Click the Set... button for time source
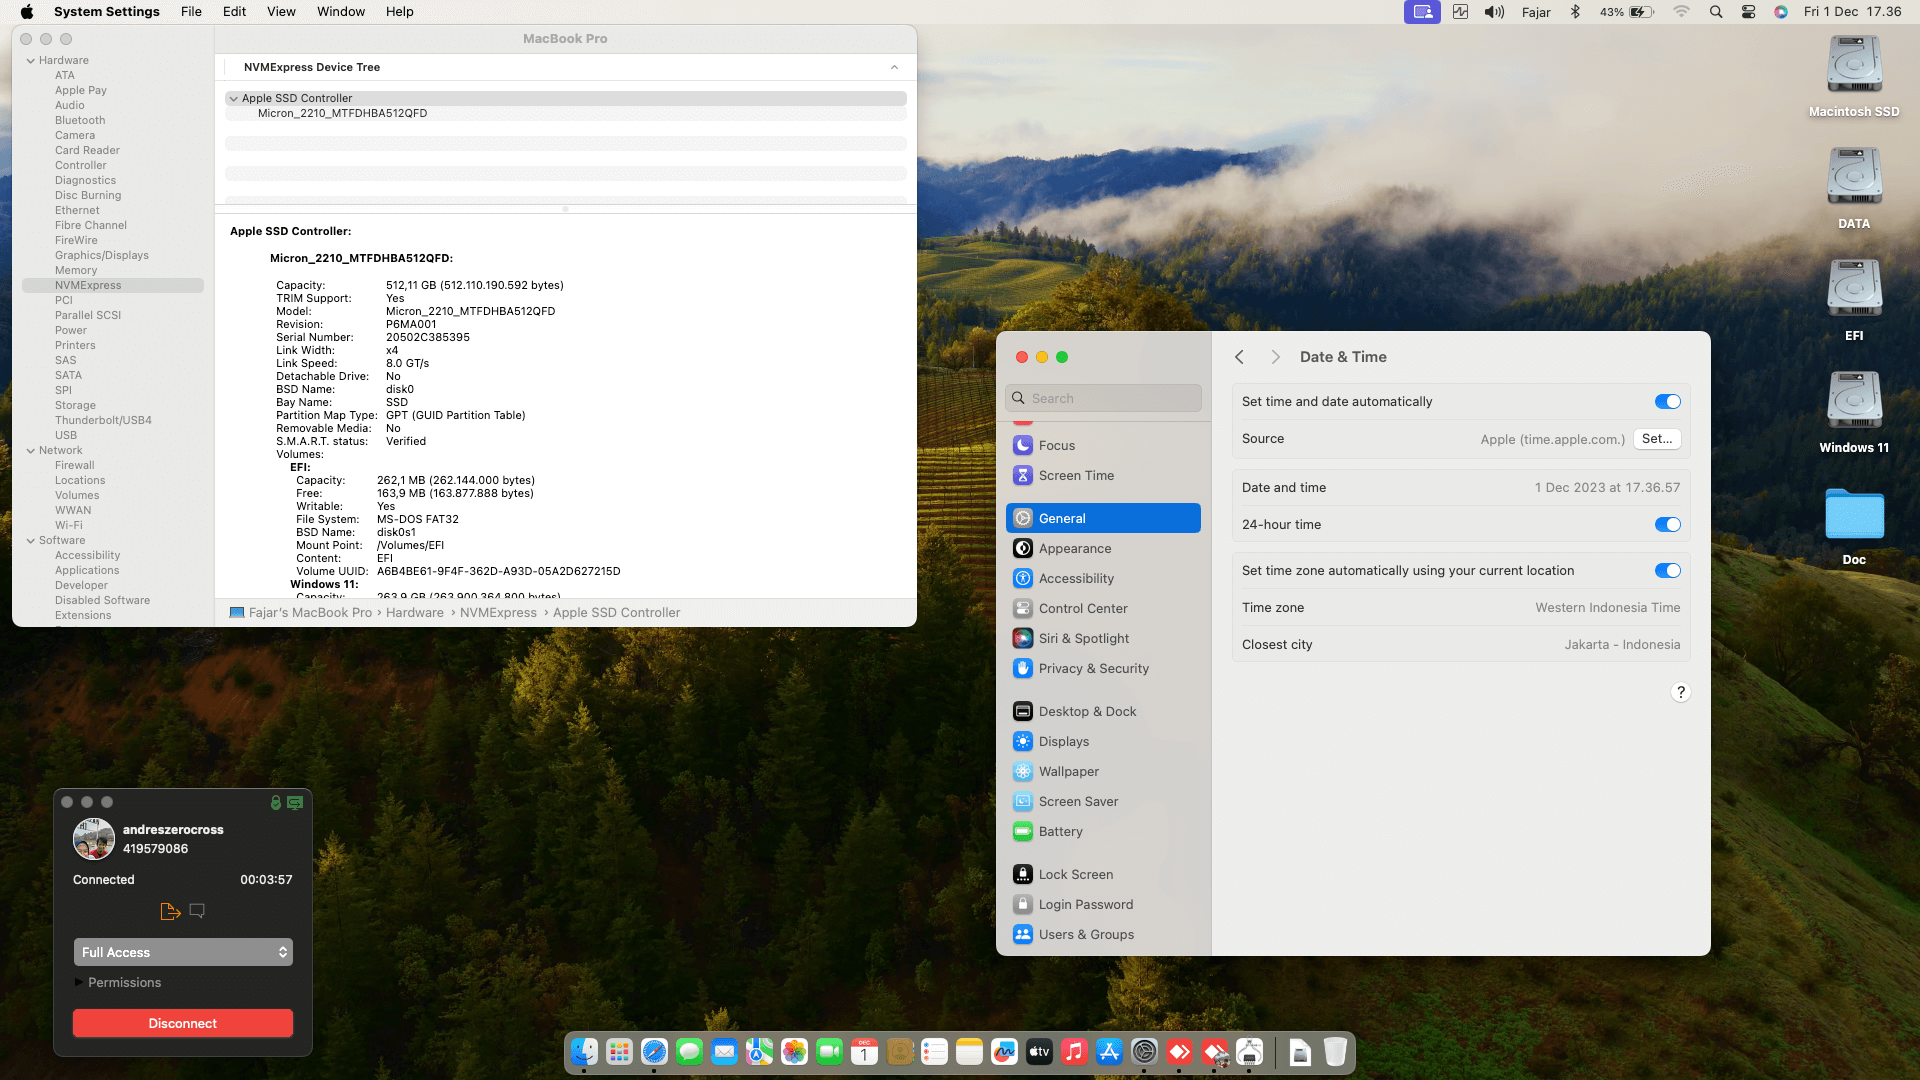1920x1080 pixels. pos(1656,438)
